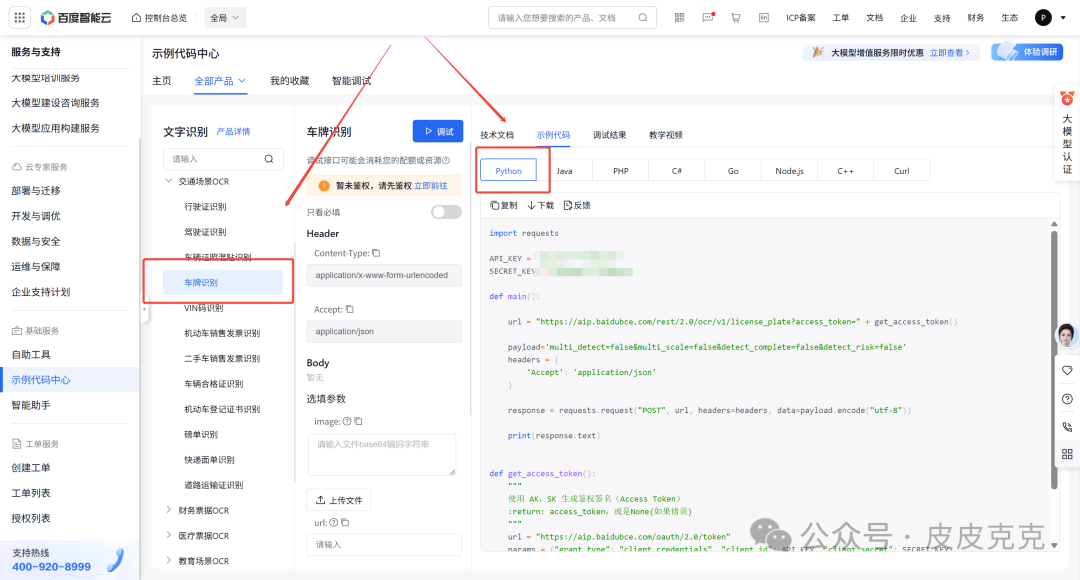Toggle the show-required-only switch
The height and width of the screenshot is (580, 1080).
pos(446,212)
